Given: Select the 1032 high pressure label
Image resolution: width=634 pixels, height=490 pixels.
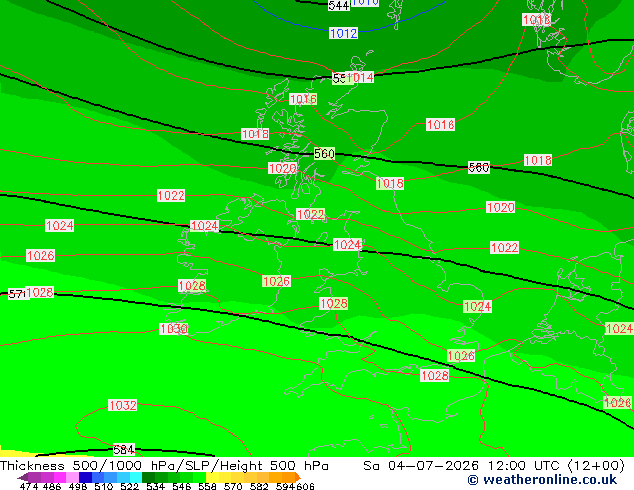Looking at the screenshot, I should 123,405.
